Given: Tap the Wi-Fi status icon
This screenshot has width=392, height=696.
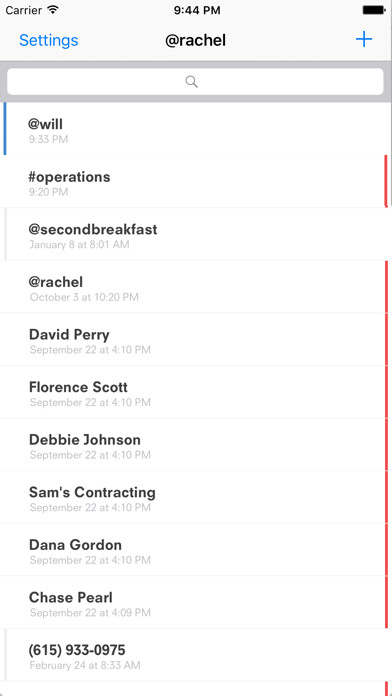Looking at the screenshot, I should 53,10.
